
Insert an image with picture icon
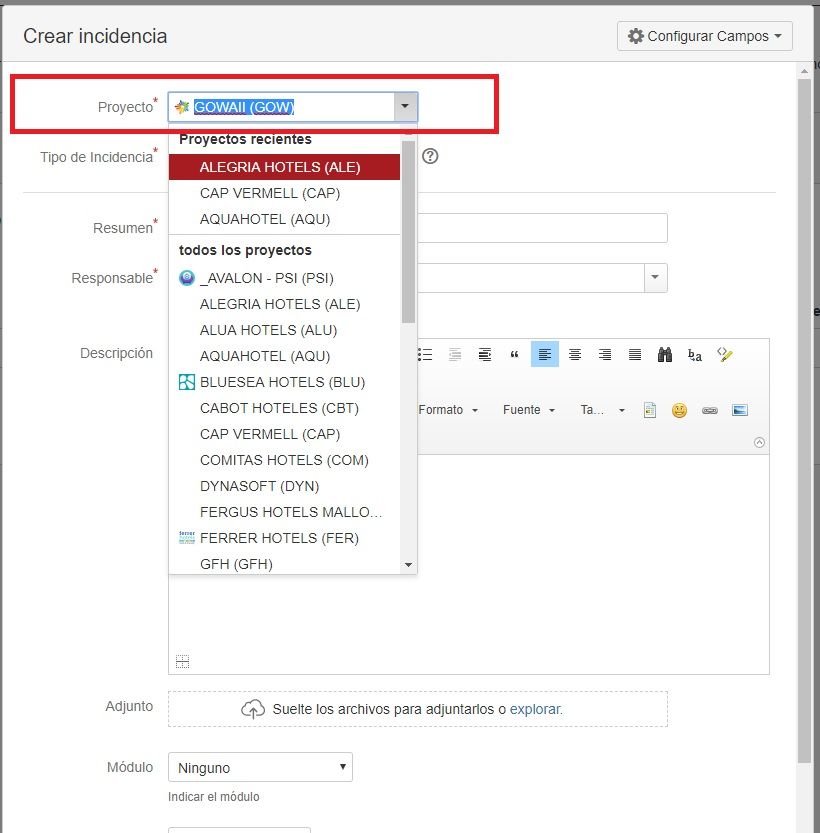(740, 410)
